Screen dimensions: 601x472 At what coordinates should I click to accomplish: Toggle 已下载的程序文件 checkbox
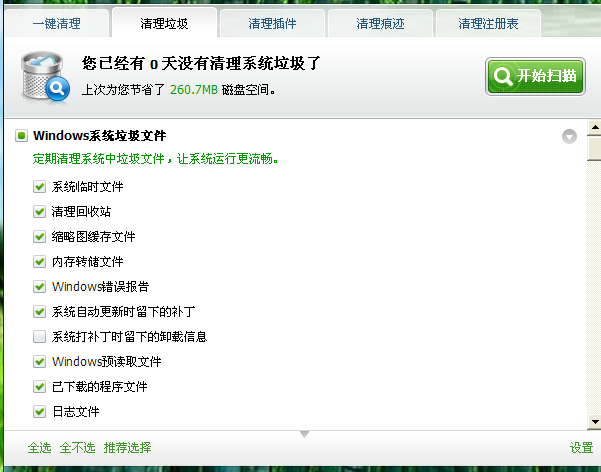(x=39, y=386)
